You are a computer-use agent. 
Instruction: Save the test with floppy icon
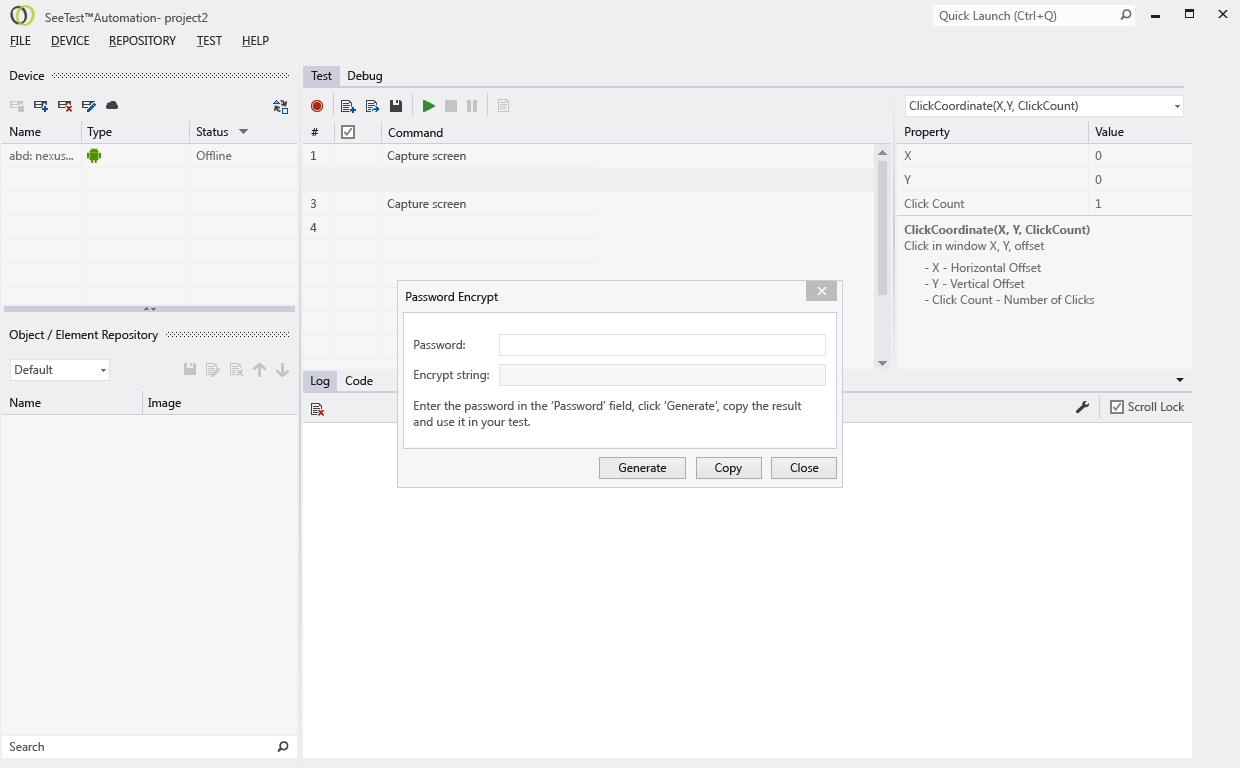tap(396, 106)
